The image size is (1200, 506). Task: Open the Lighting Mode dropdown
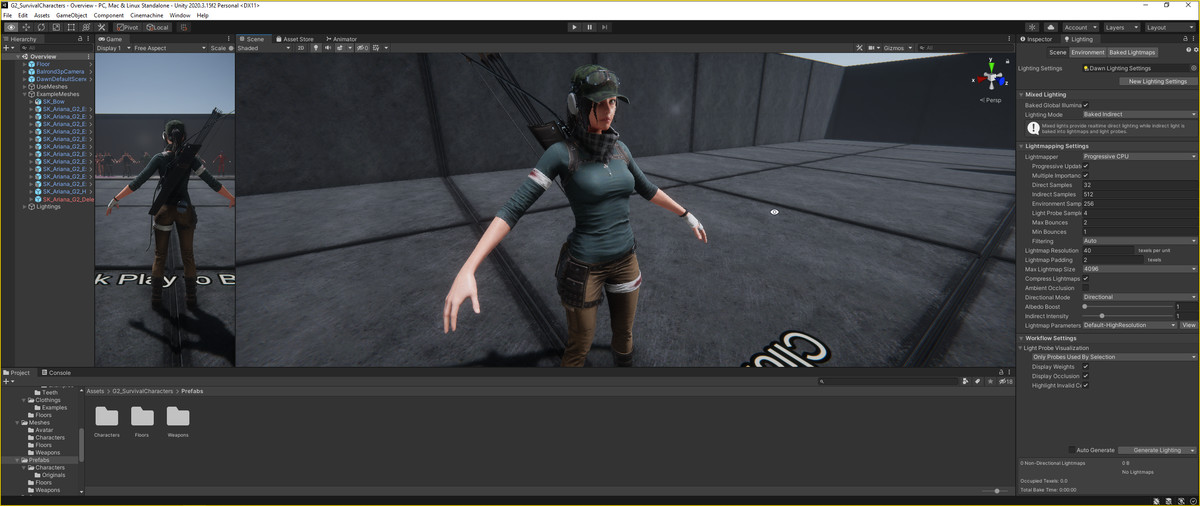point(1140,115)
